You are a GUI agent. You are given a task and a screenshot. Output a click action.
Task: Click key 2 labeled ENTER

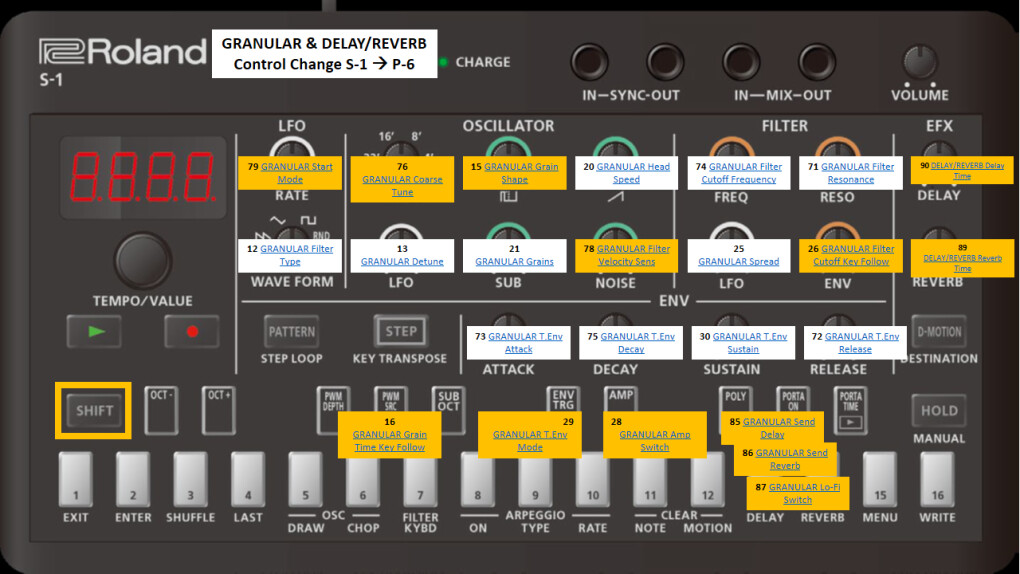[x=133, y=479]
